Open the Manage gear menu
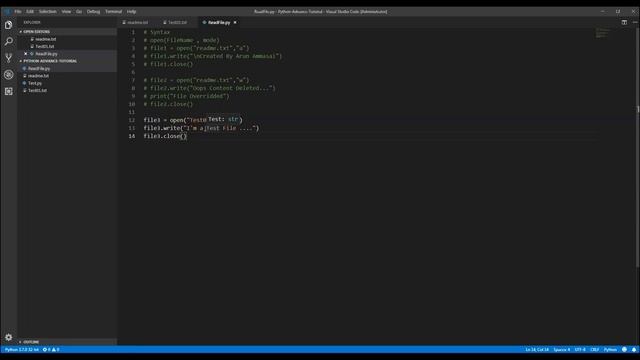Screen dimensions: 640x360 9,338
